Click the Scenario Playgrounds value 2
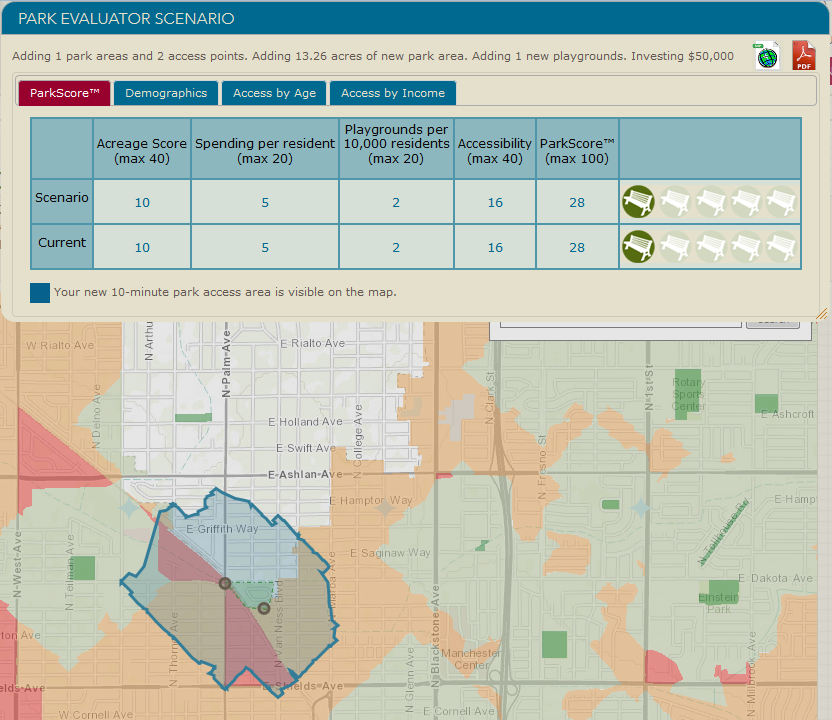The image size is (832, 720). point(396,202)
